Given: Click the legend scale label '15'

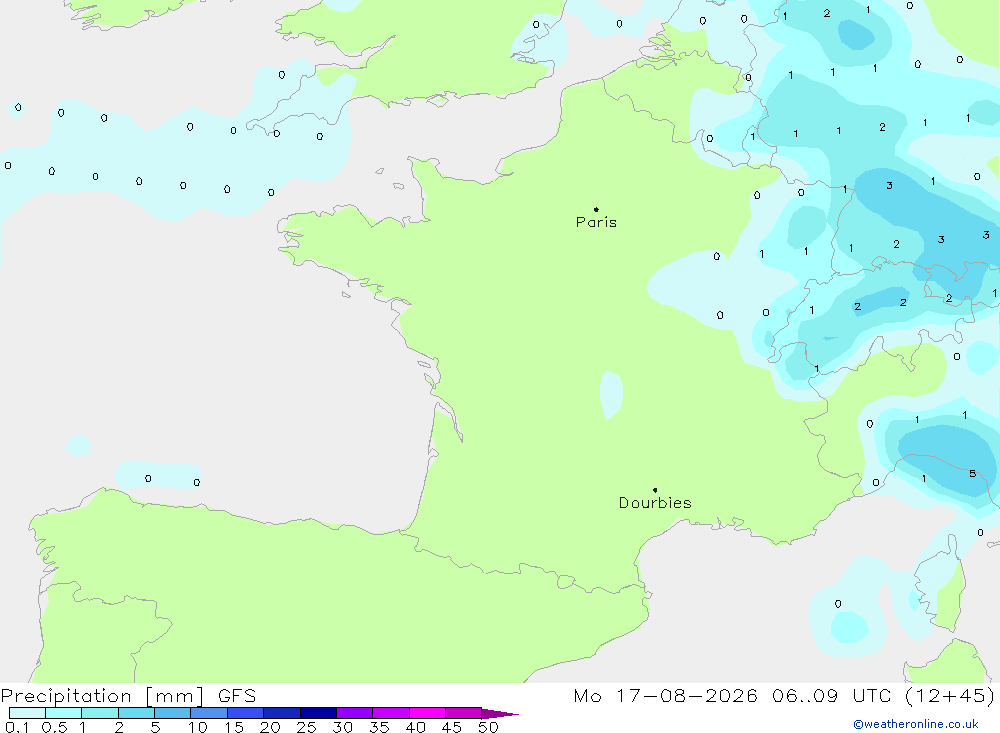Looking at the screenshot, I should point(234,727).
